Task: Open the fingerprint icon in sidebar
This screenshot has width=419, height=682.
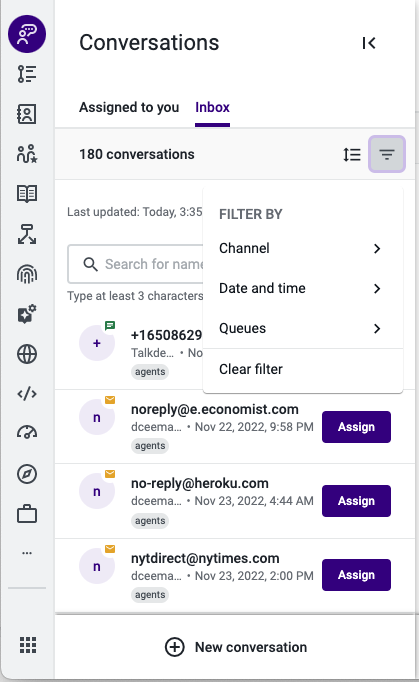Action: click(27, 274)
